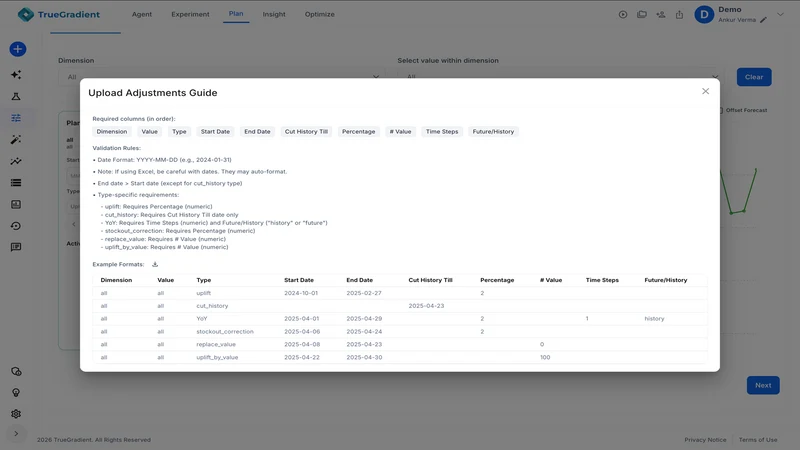800x450 pixels.
Task: Open the account menu chevron
Action: click(x=780, y=14)
